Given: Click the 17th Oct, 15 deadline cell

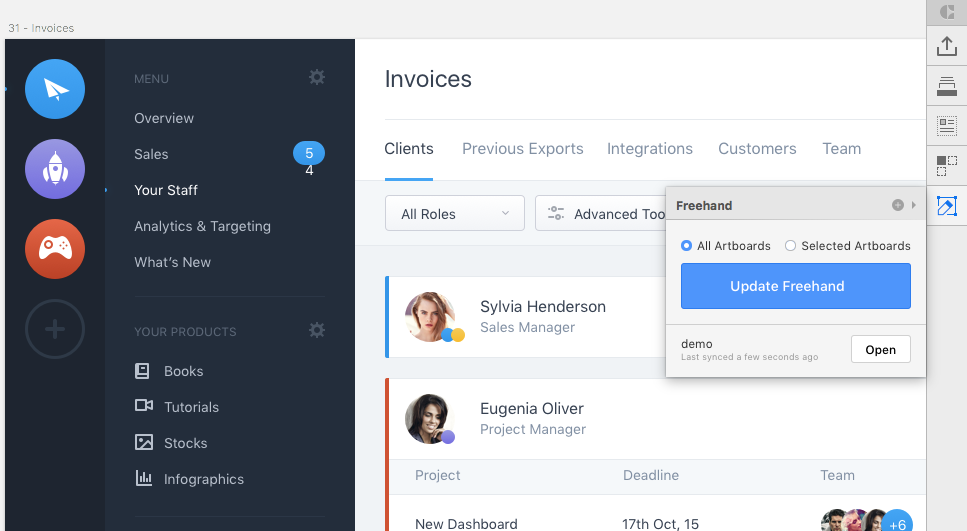Looking at the screenshot, I should (x=660, y=524).
